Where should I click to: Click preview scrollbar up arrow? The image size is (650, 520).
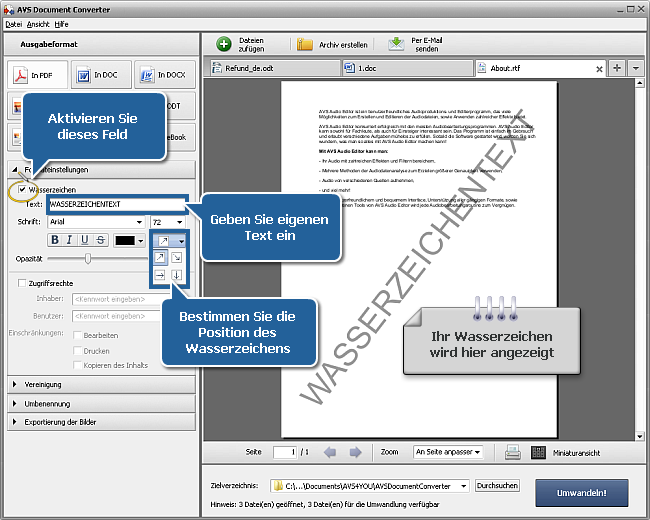point(639,83)
